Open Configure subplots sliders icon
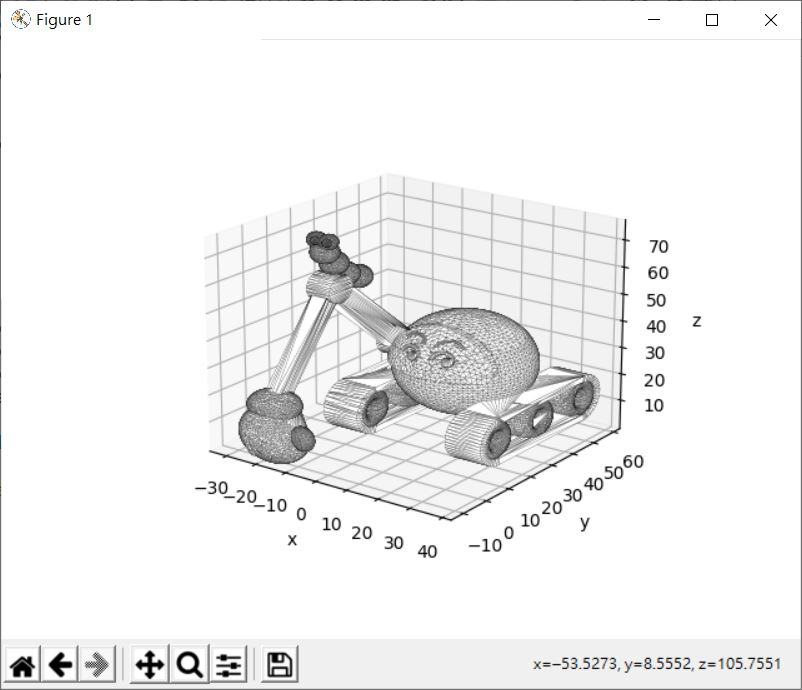 point(228,664)
